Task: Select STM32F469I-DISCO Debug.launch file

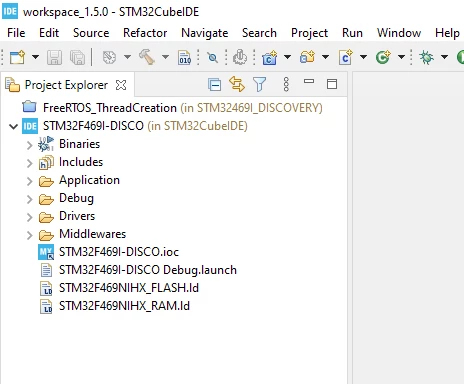Action: click(x=148, y=270)
